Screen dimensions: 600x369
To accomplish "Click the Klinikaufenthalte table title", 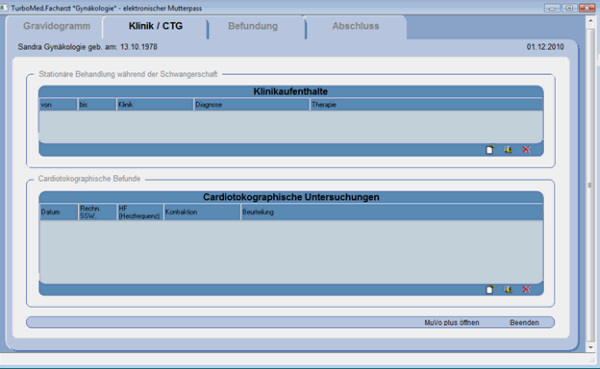I will 290,91.
